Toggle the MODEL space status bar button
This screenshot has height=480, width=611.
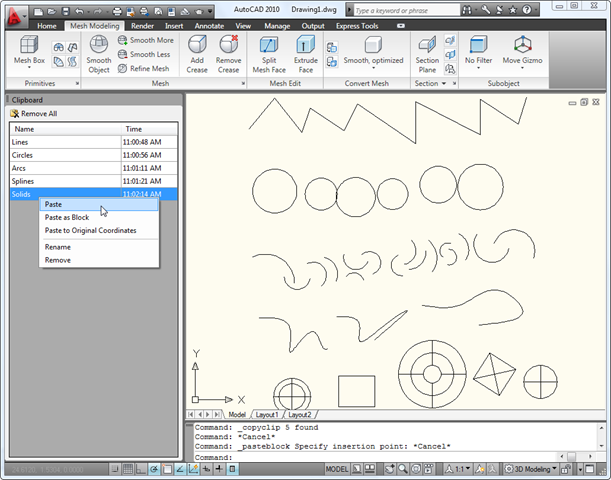[x=337, y=469]
